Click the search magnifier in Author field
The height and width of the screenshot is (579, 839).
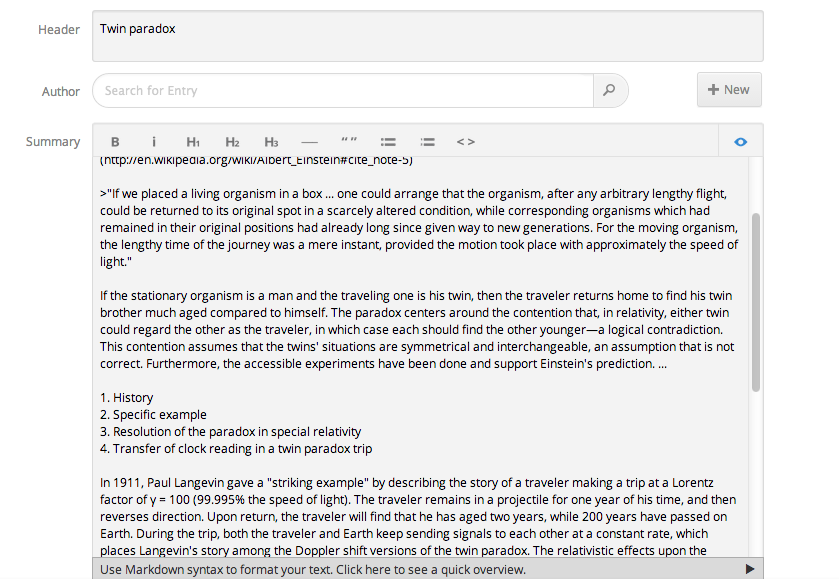pyautogui.click(x=609, y=90)
